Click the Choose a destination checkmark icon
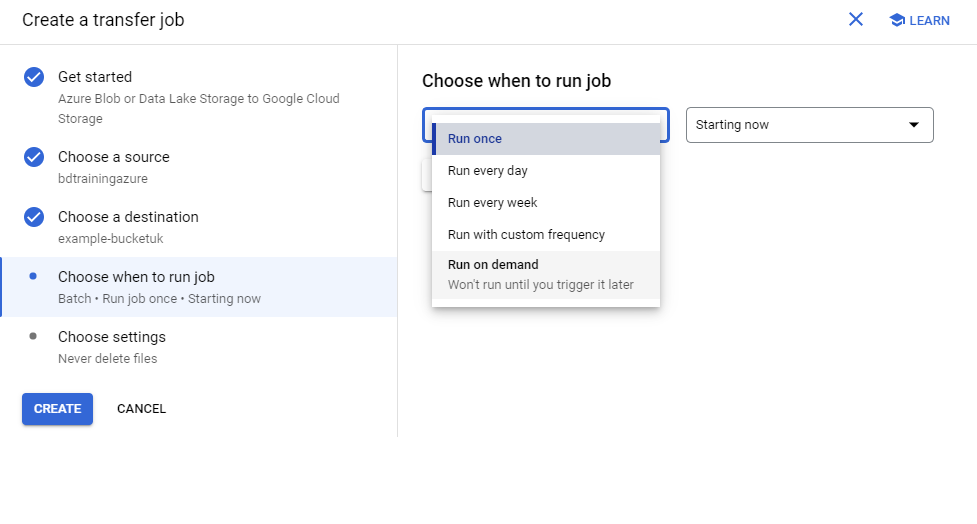 [x=34, y=217]
